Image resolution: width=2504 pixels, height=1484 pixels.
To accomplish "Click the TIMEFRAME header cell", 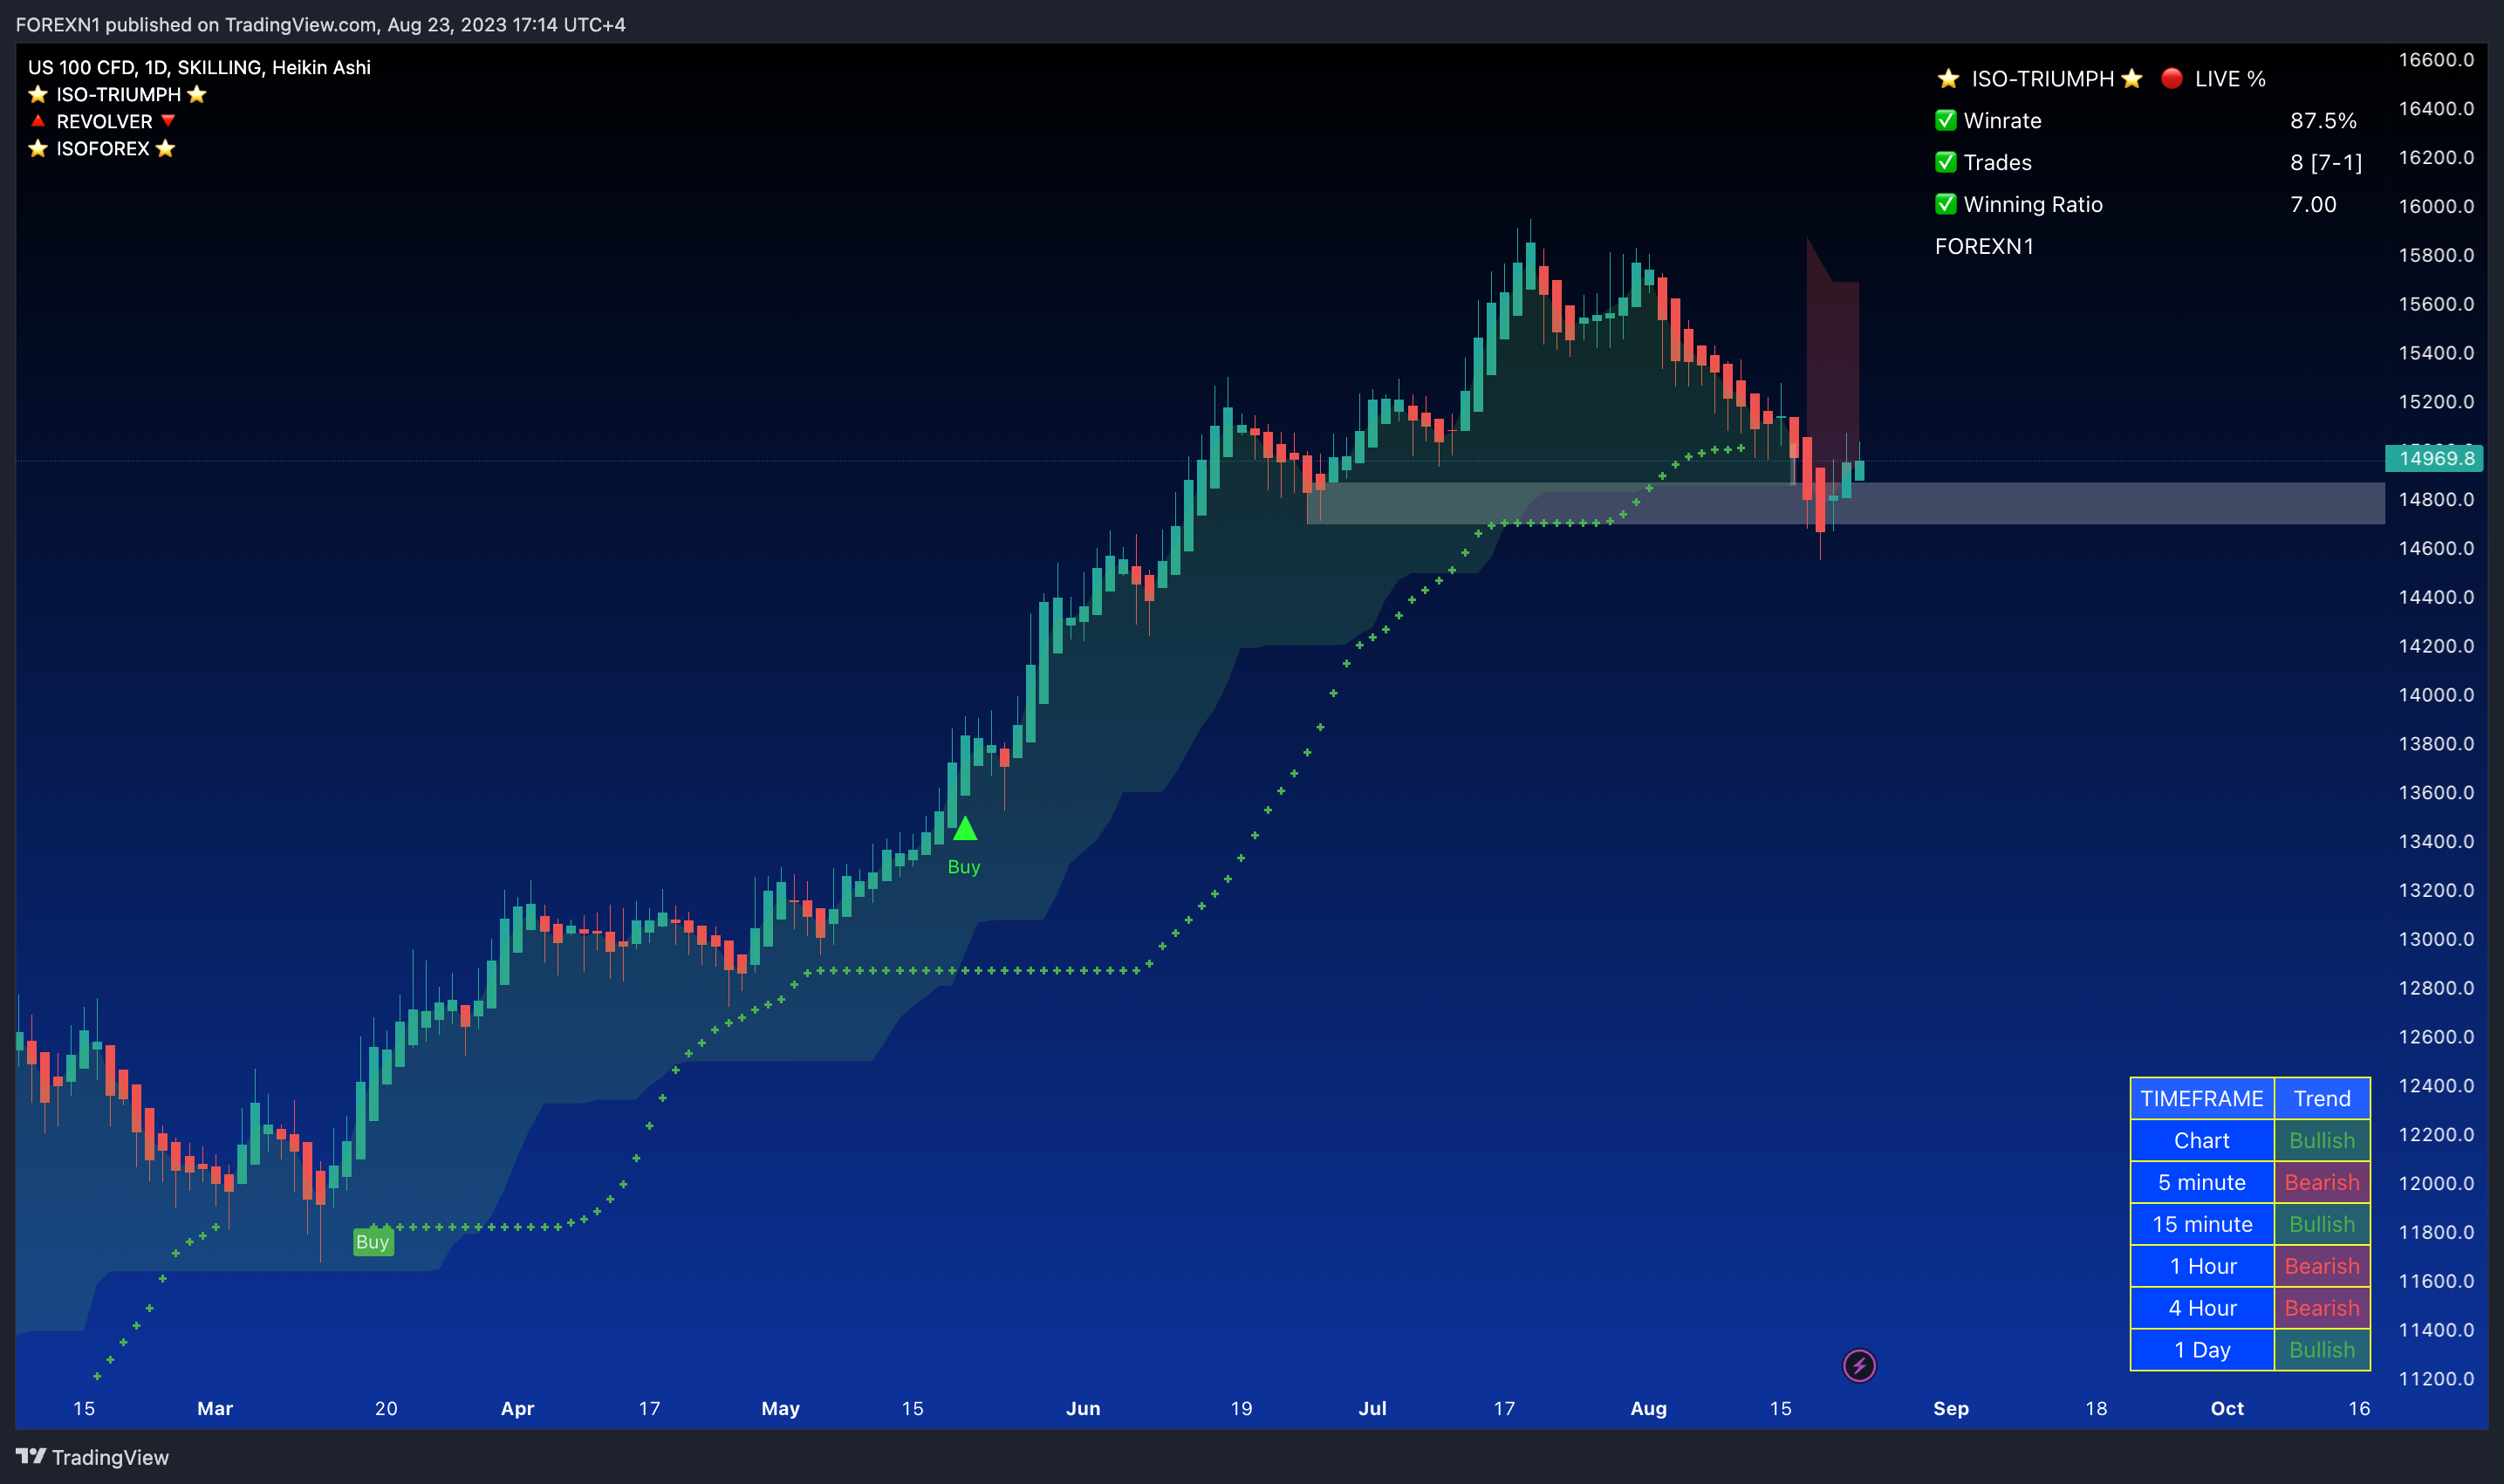I will (2202, 1098).
